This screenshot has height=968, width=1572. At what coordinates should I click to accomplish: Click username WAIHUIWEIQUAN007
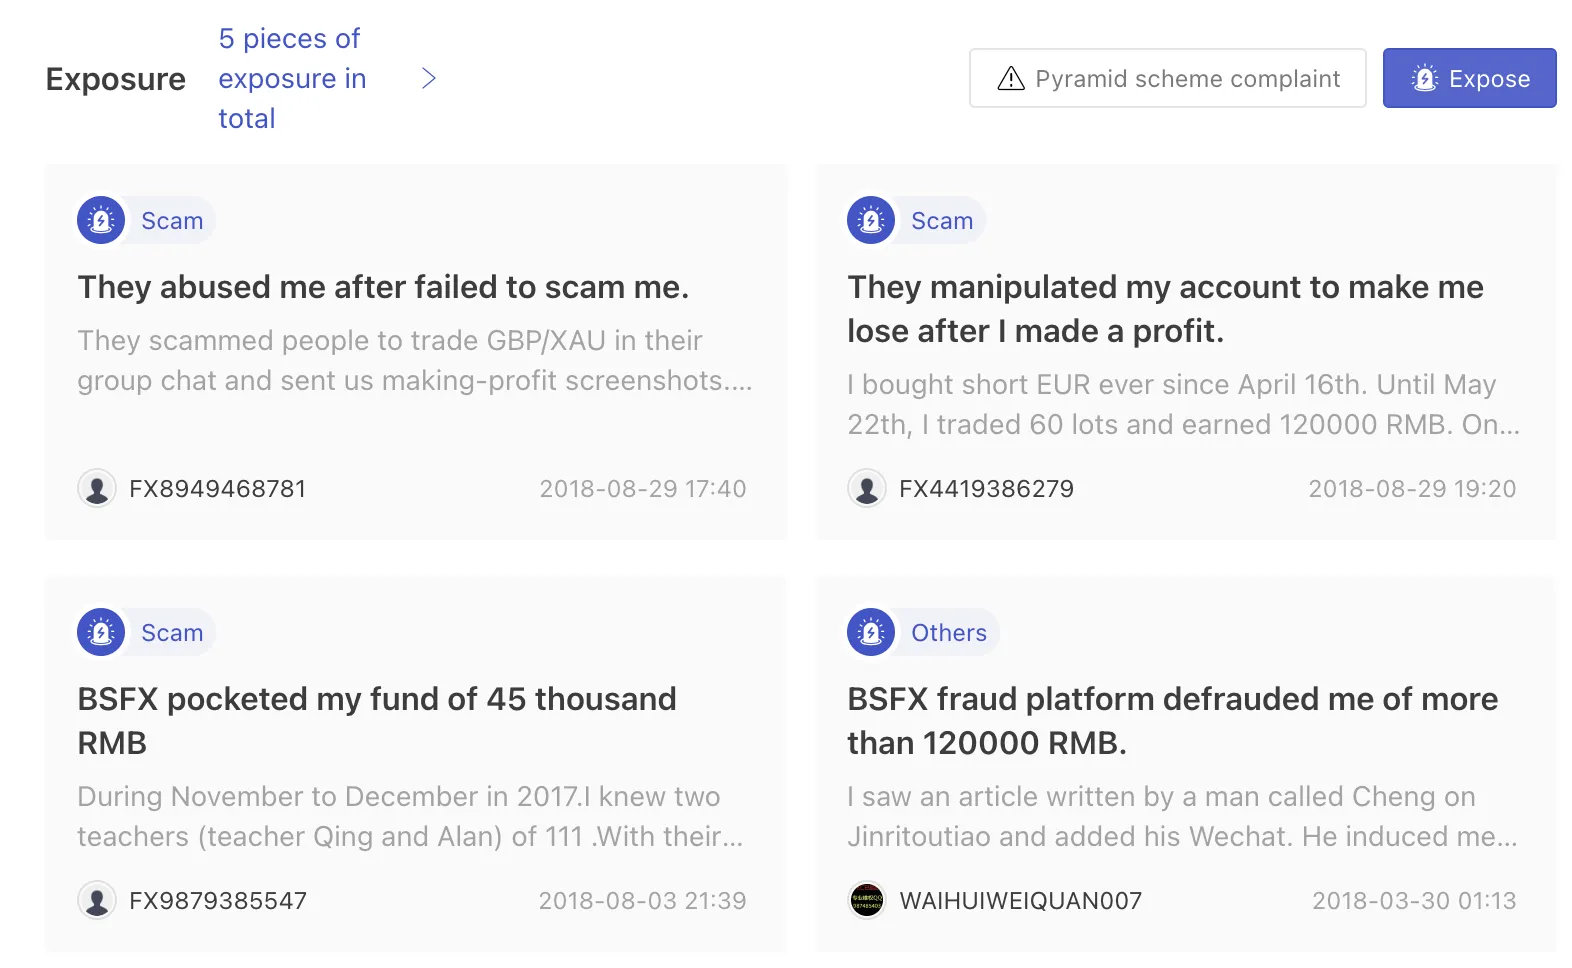coord(1021,901)
